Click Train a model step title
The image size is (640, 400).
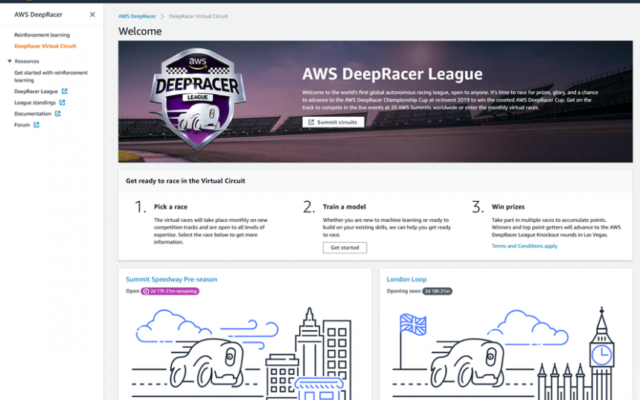344,207
